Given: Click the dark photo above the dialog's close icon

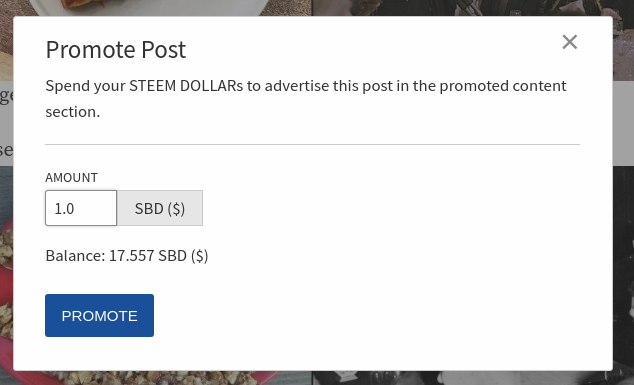Looking at the screenshot, I should (473, 8).
